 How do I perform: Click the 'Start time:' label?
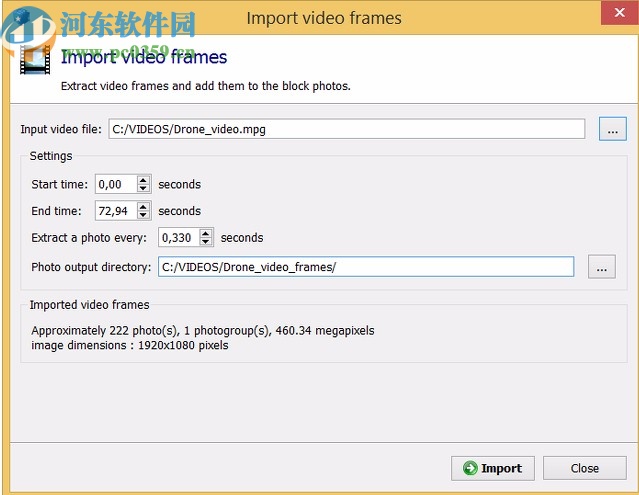click(59, 185)
